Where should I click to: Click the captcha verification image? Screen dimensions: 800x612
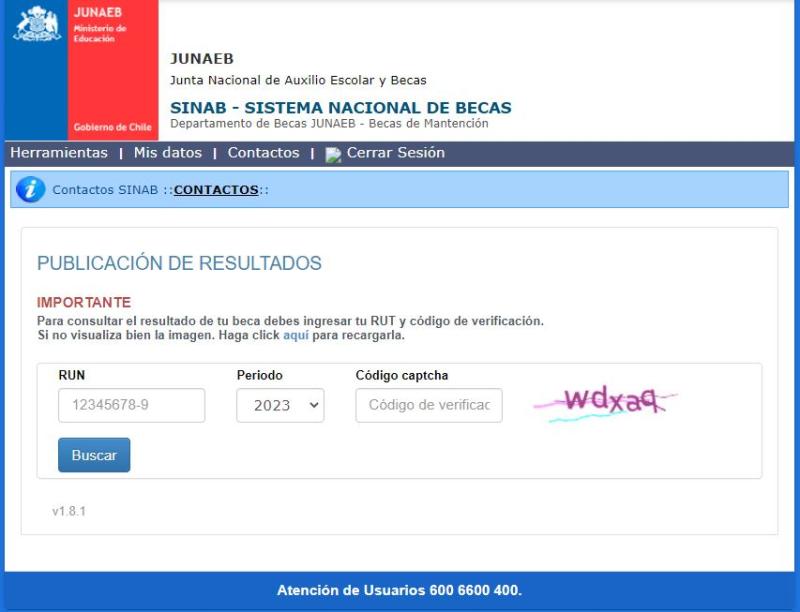tap(606, 402)
